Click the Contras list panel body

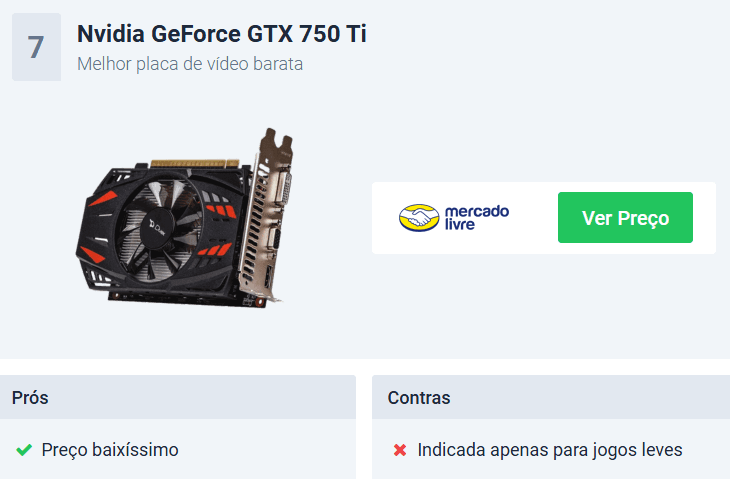pyautogui.click(x=551, y=449)
